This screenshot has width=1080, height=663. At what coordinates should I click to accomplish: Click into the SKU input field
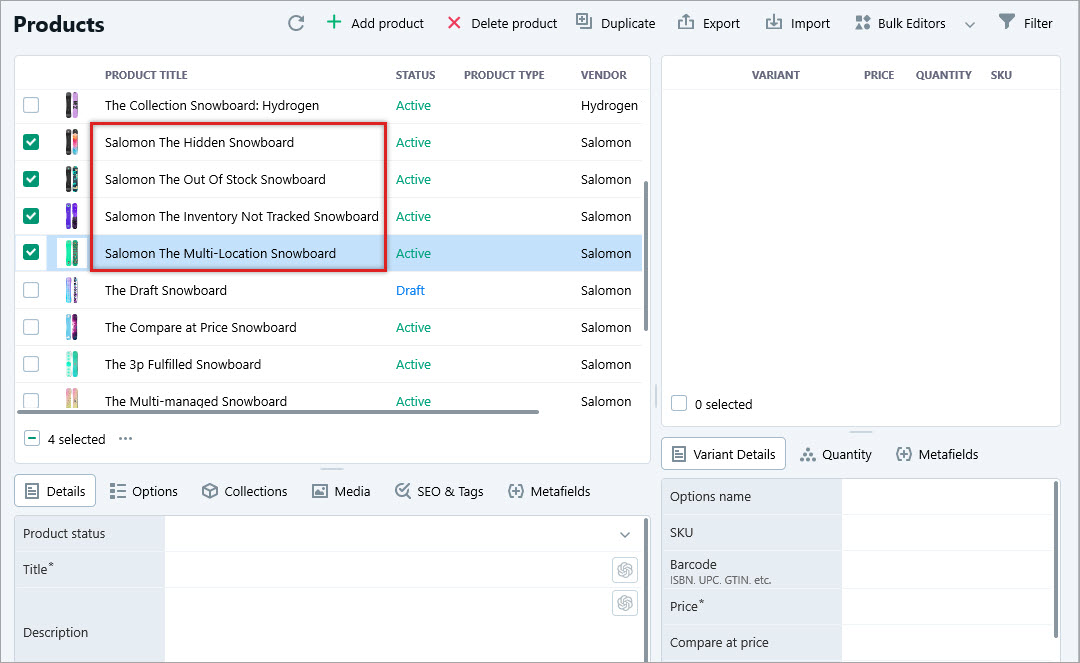coord(946,532)
